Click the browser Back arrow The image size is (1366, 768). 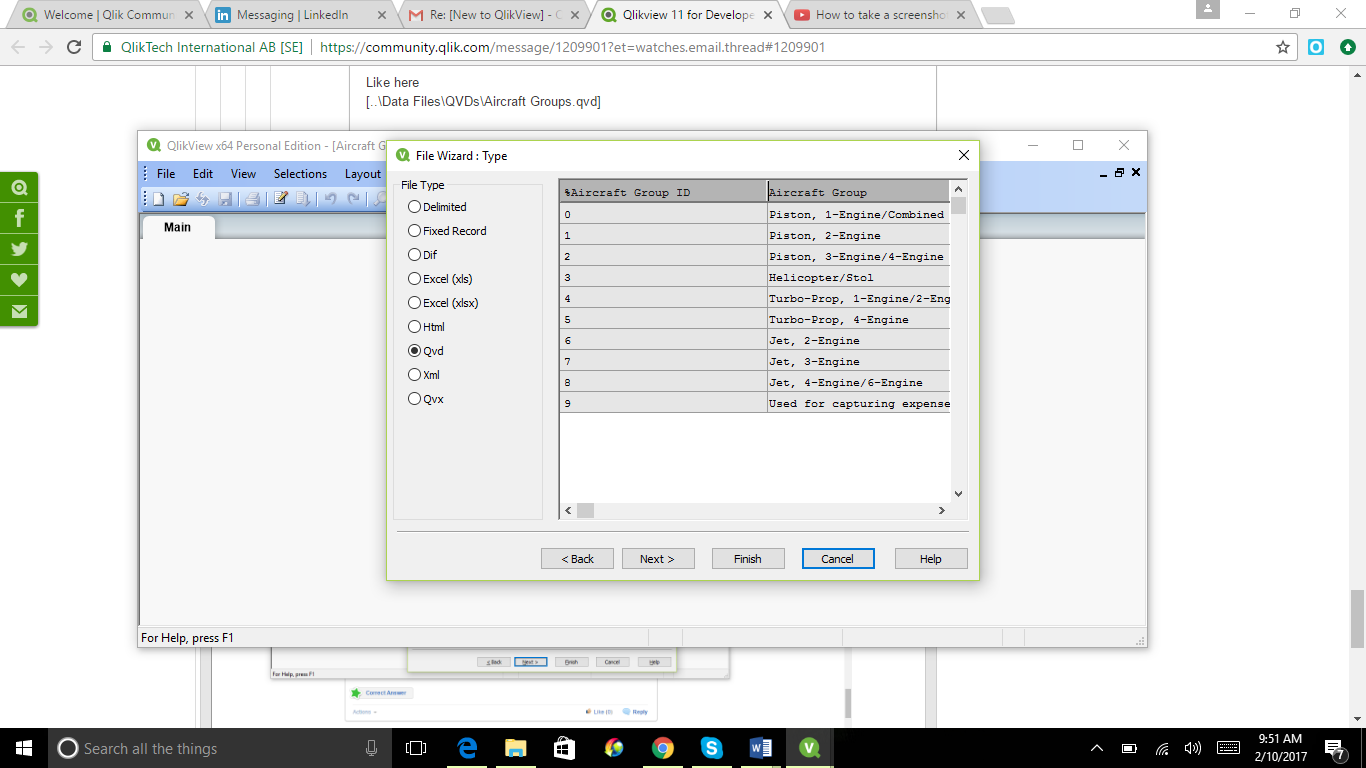18,47
